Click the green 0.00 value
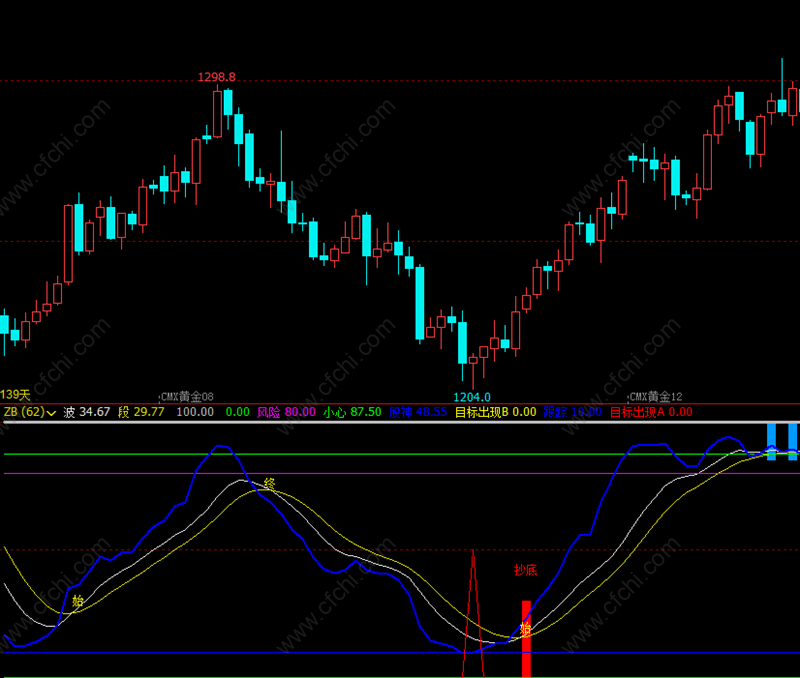The height and width of the screenshot is (678, 800). (x=237, y=412)
